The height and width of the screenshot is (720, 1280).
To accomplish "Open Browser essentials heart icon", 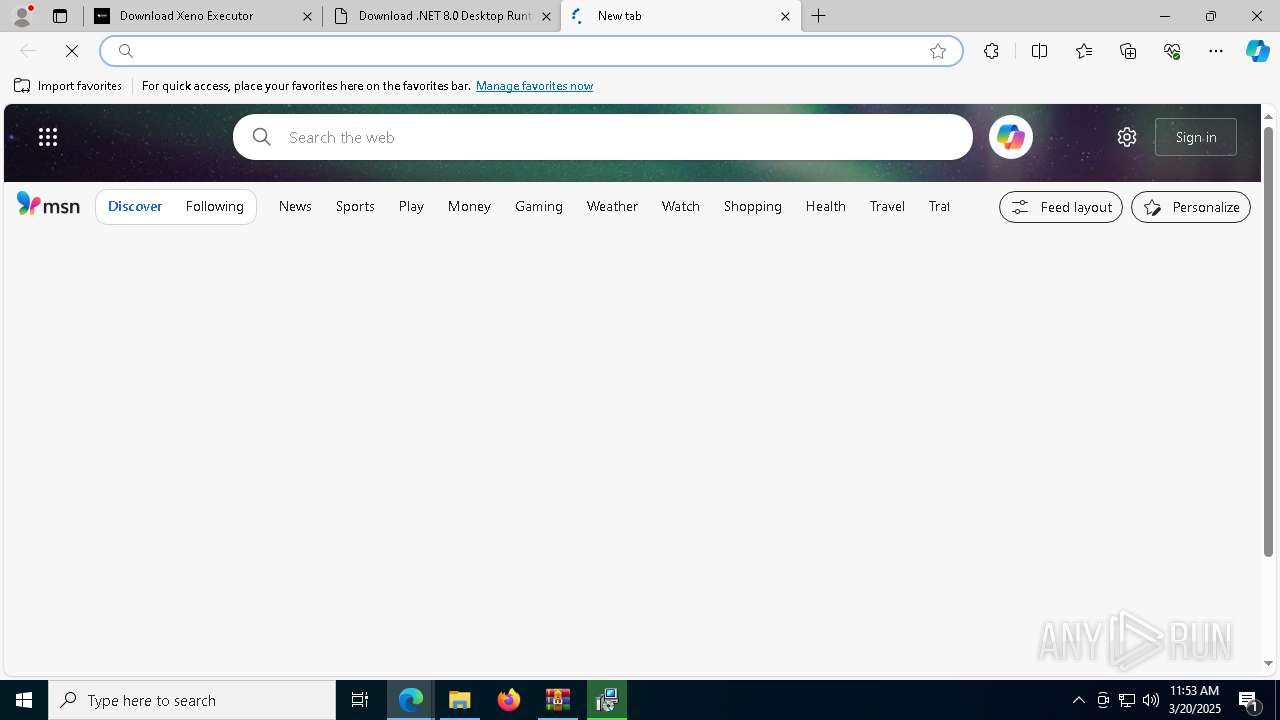I will (x=1172, y=51).
